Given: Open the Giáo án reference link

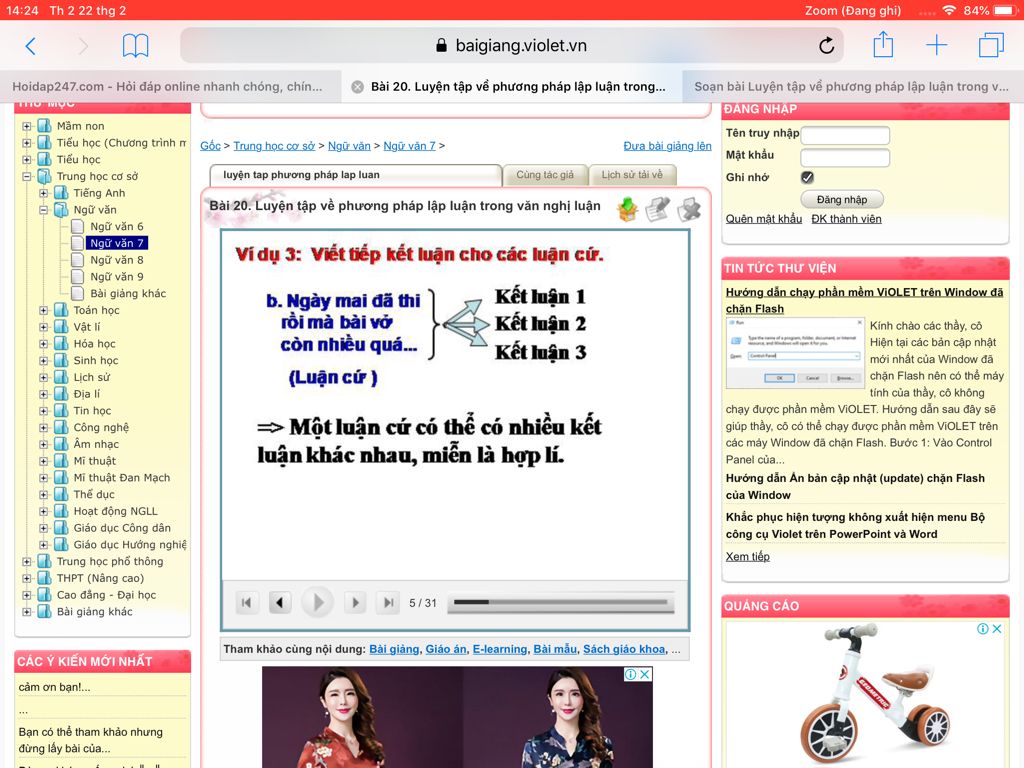Looking at the screenshot, I should pos(446,649).
